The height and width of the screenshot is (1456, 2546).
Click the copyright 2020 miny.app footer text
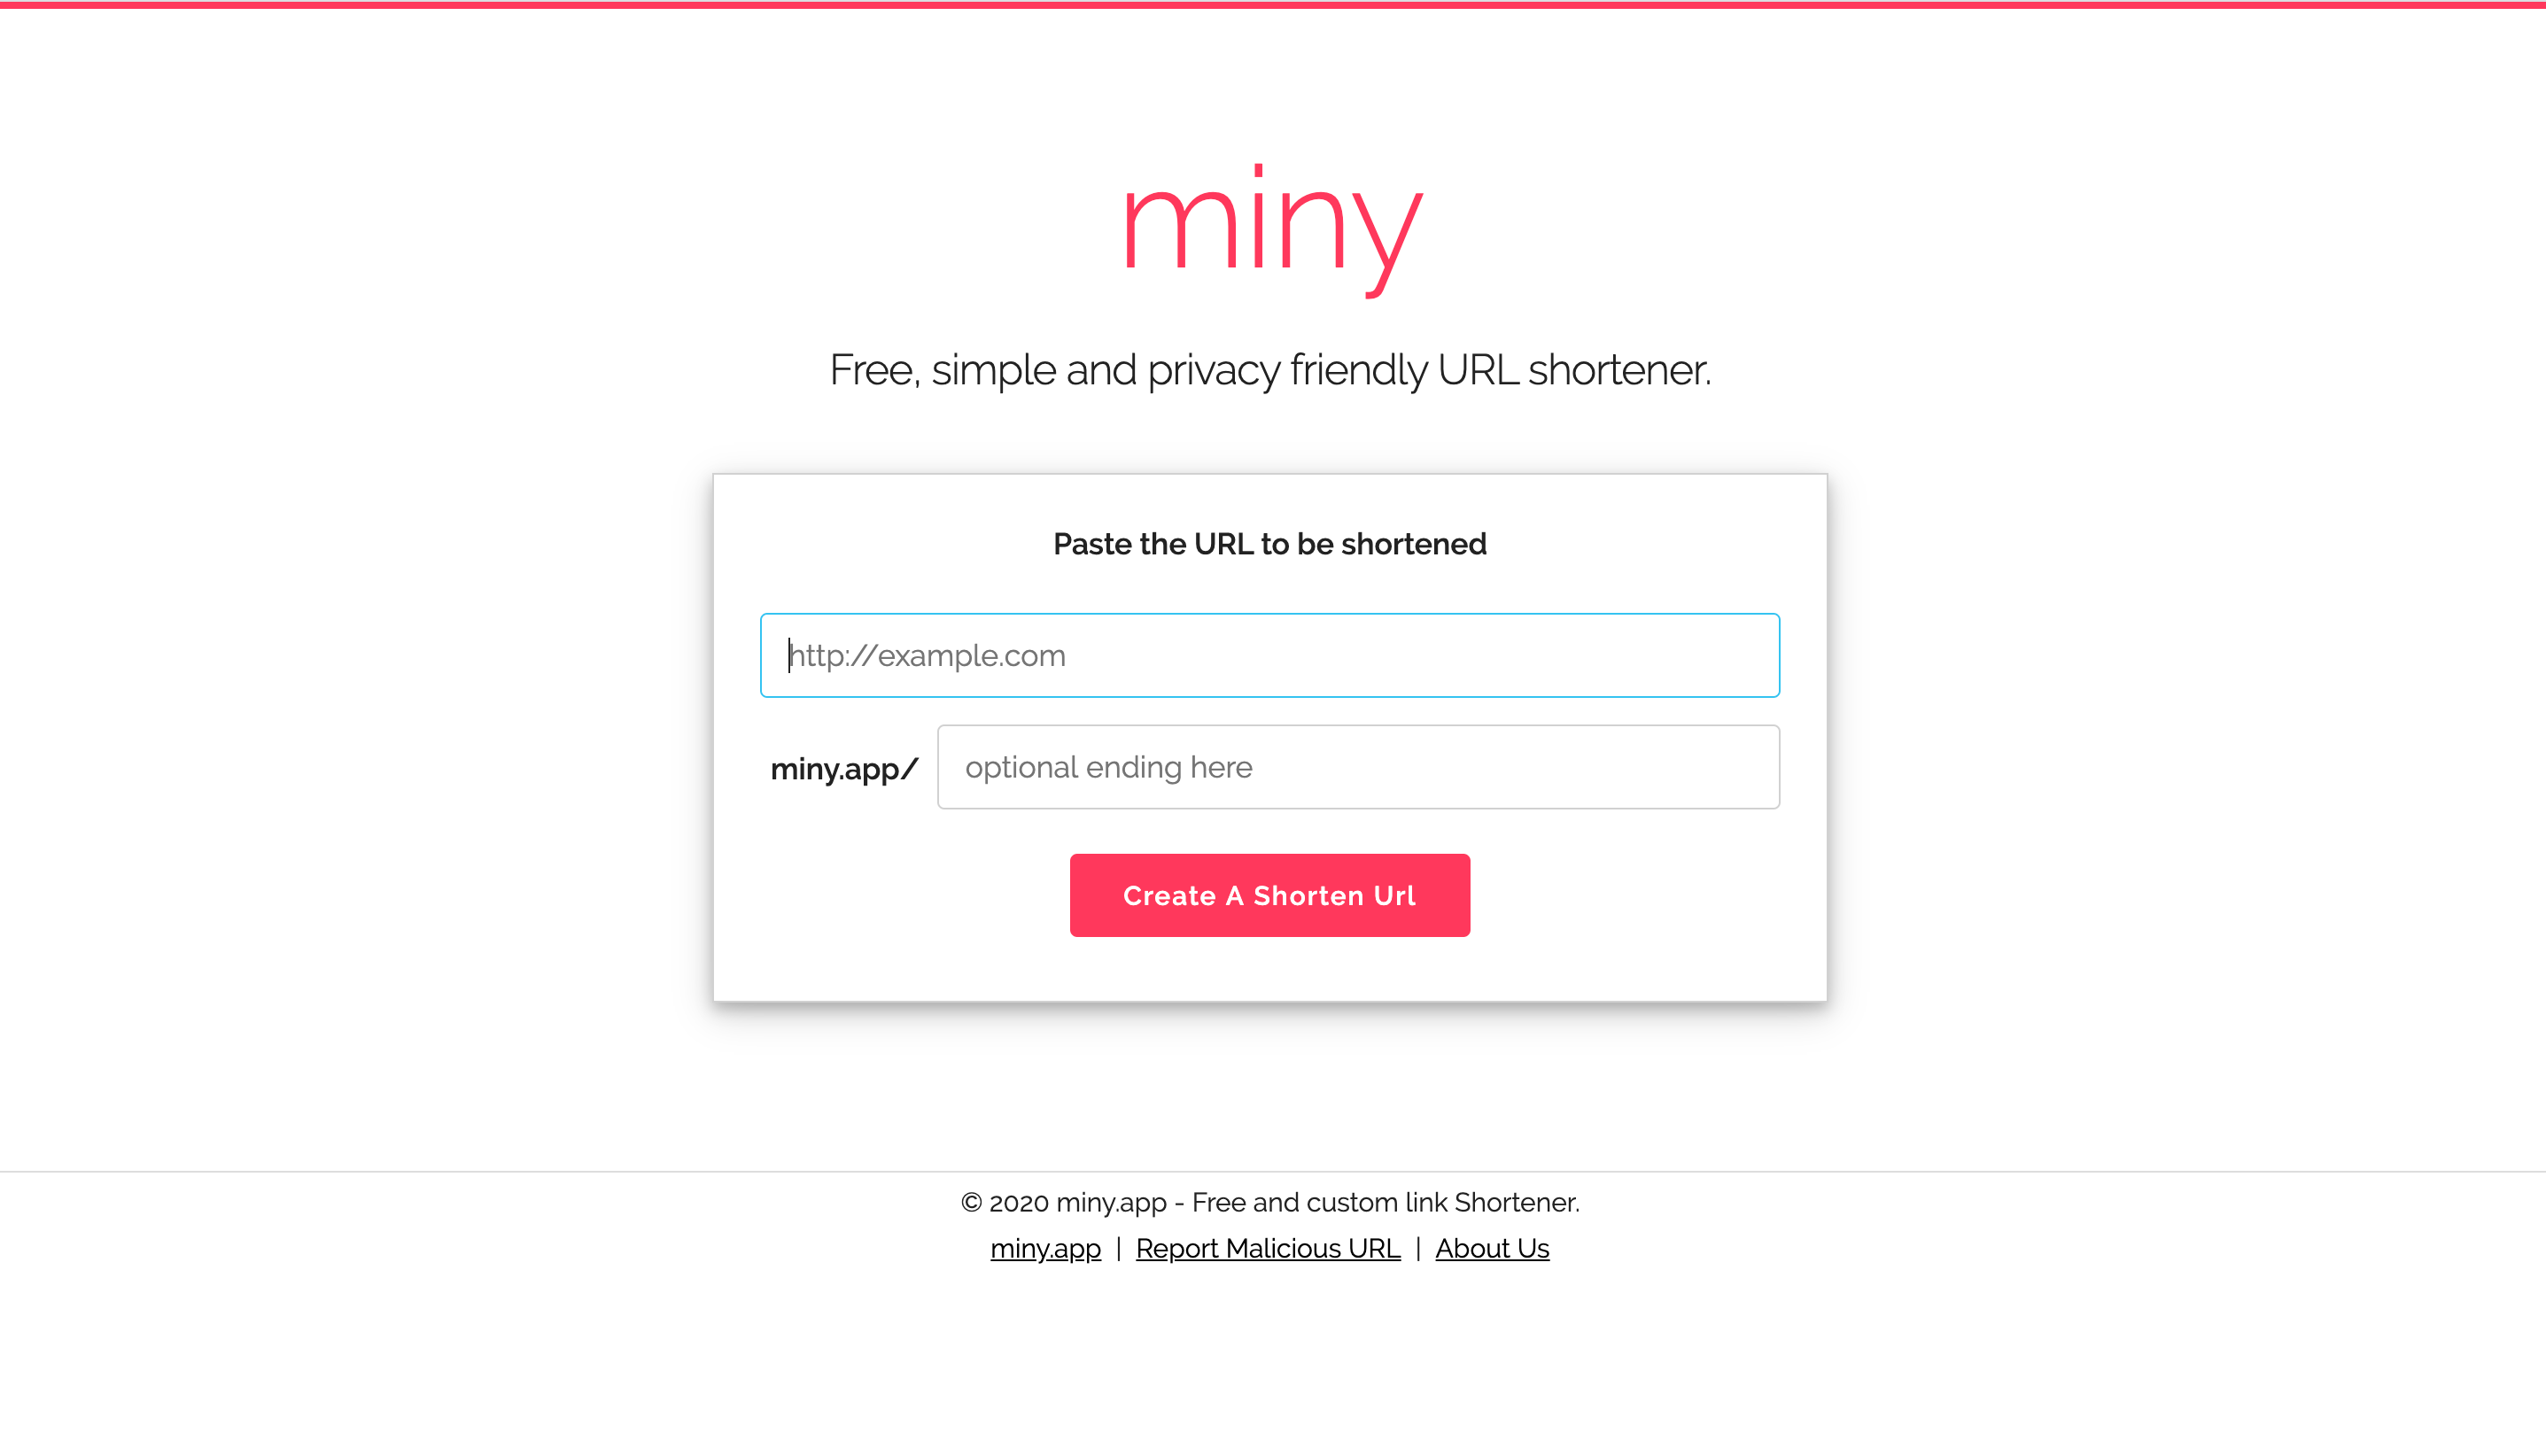click(1269, 1203)
